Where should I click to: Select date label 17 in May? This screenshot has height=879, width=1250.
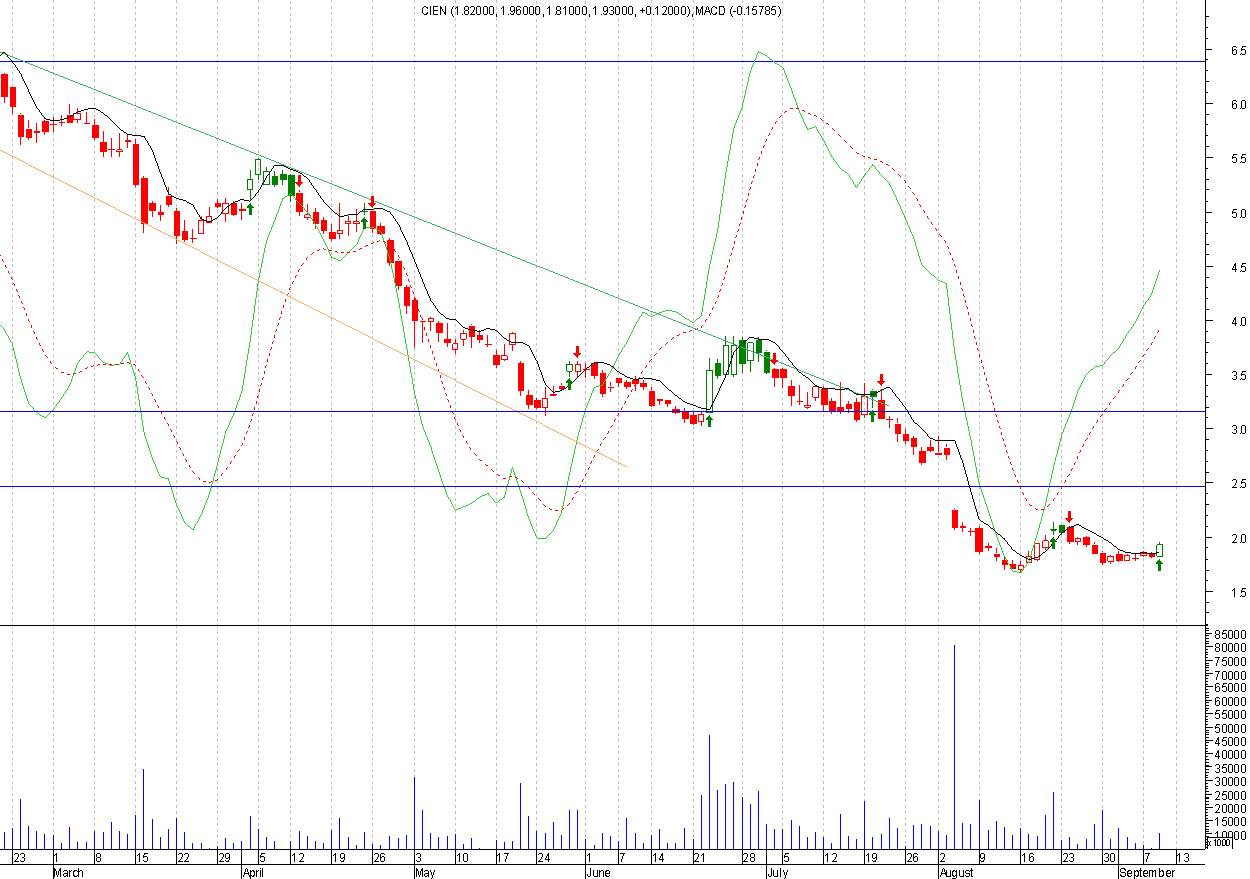[x=502, y=858]
